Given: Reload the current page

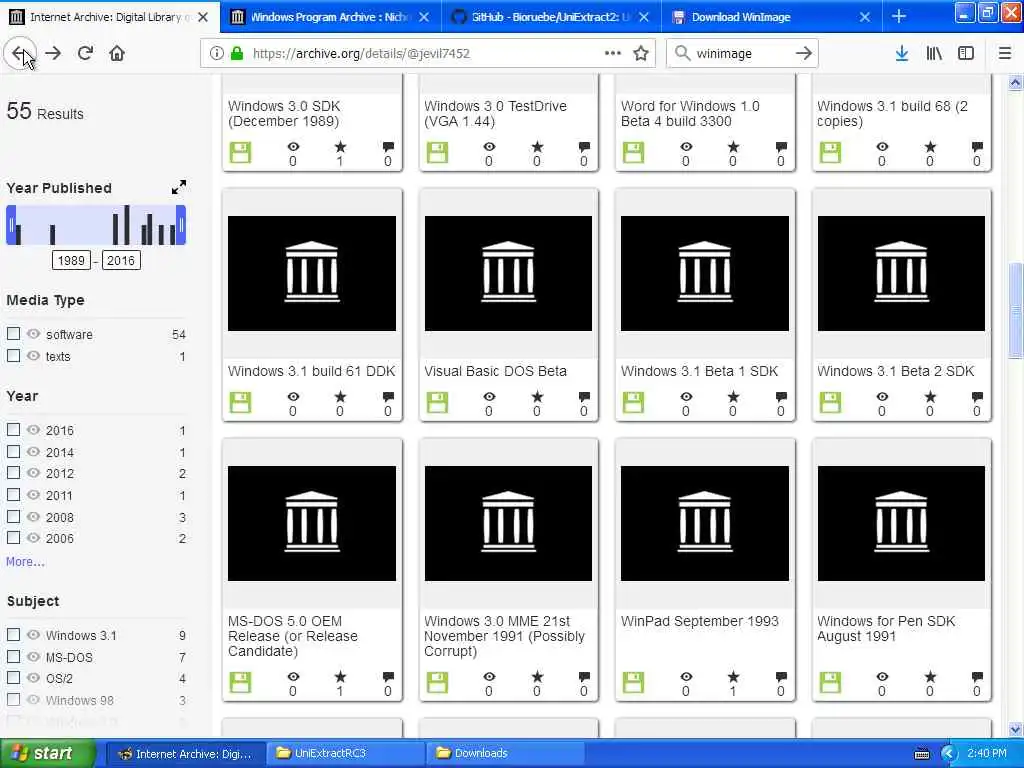Looking at the screenshot, I should (x=86, y=54).
